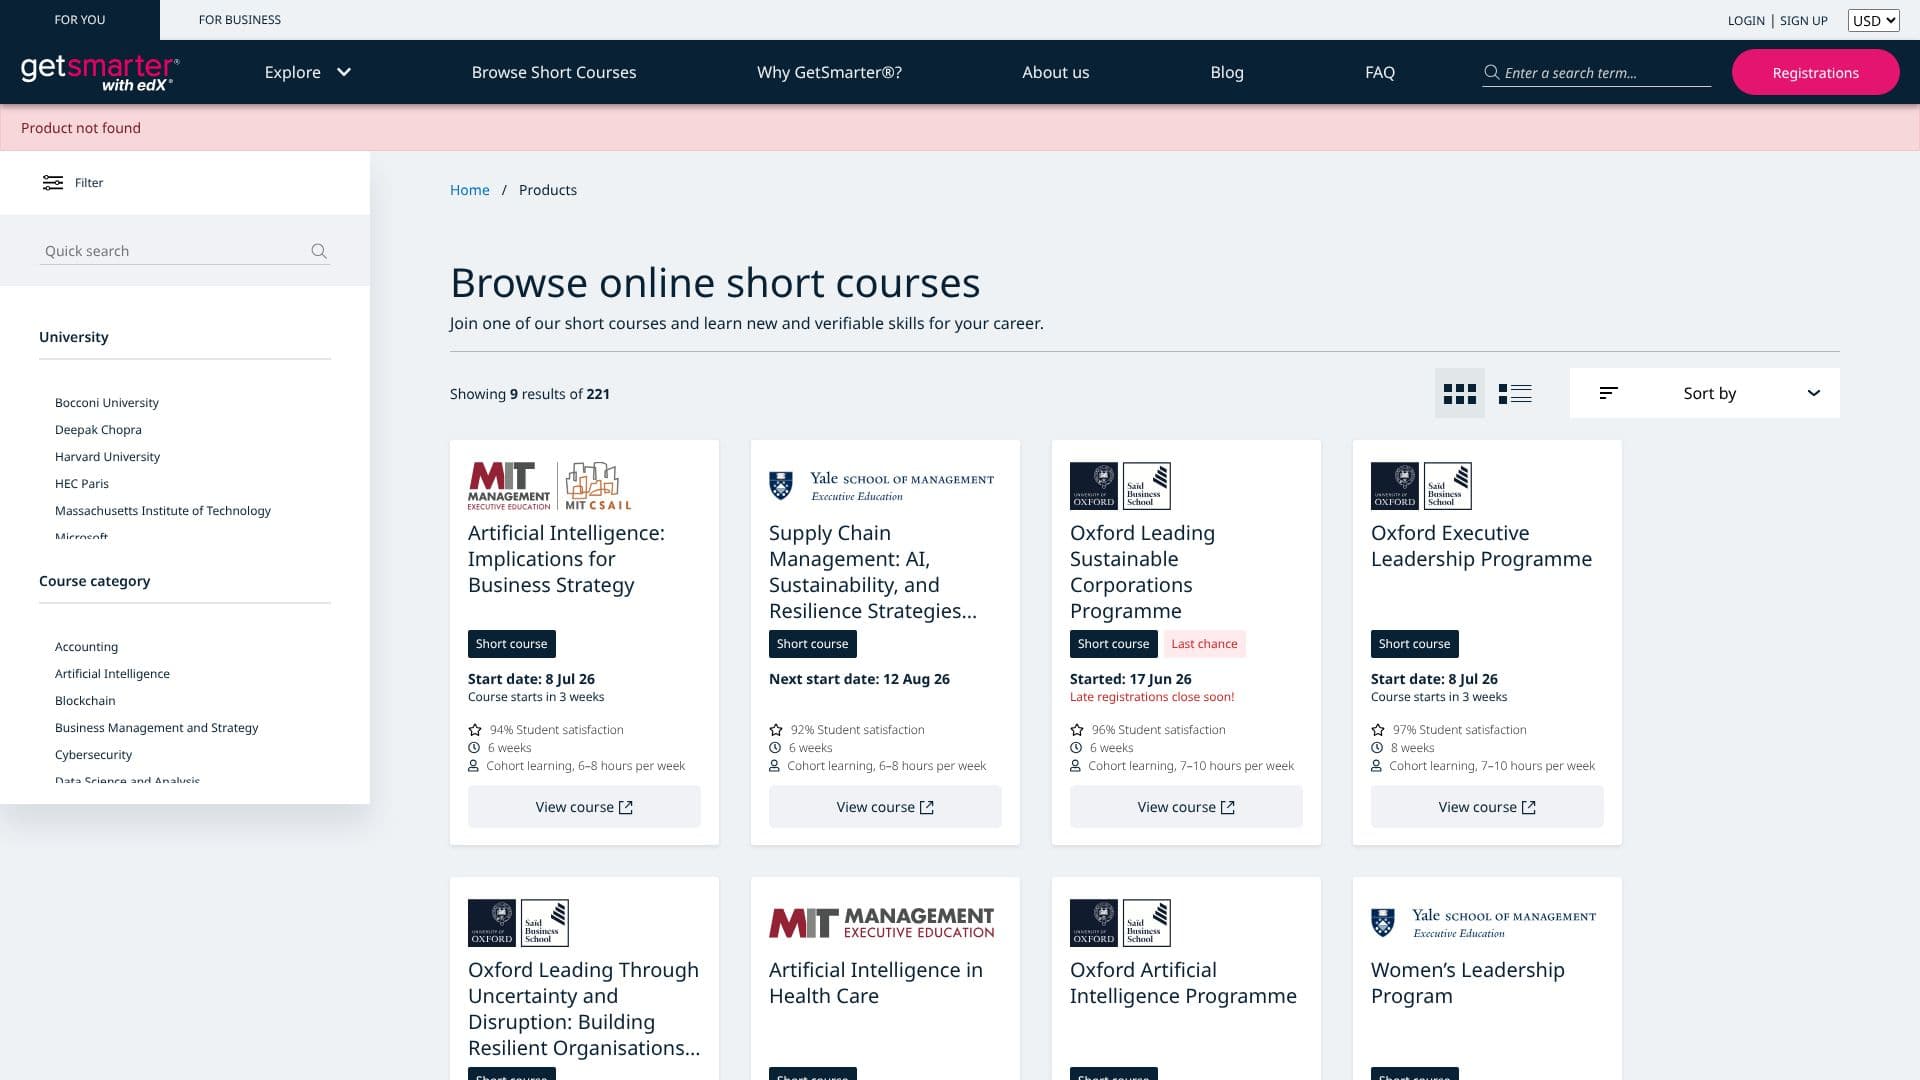Click the Yale logo on Supply Chain card

point(881,486)
